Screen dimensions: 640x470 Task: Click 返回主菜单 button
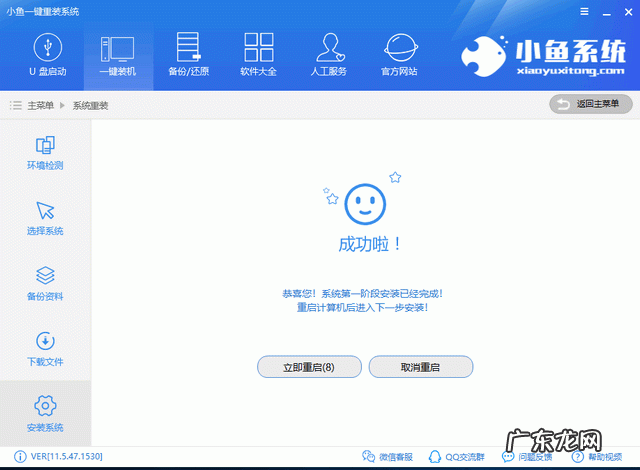[x=591, y=104]
